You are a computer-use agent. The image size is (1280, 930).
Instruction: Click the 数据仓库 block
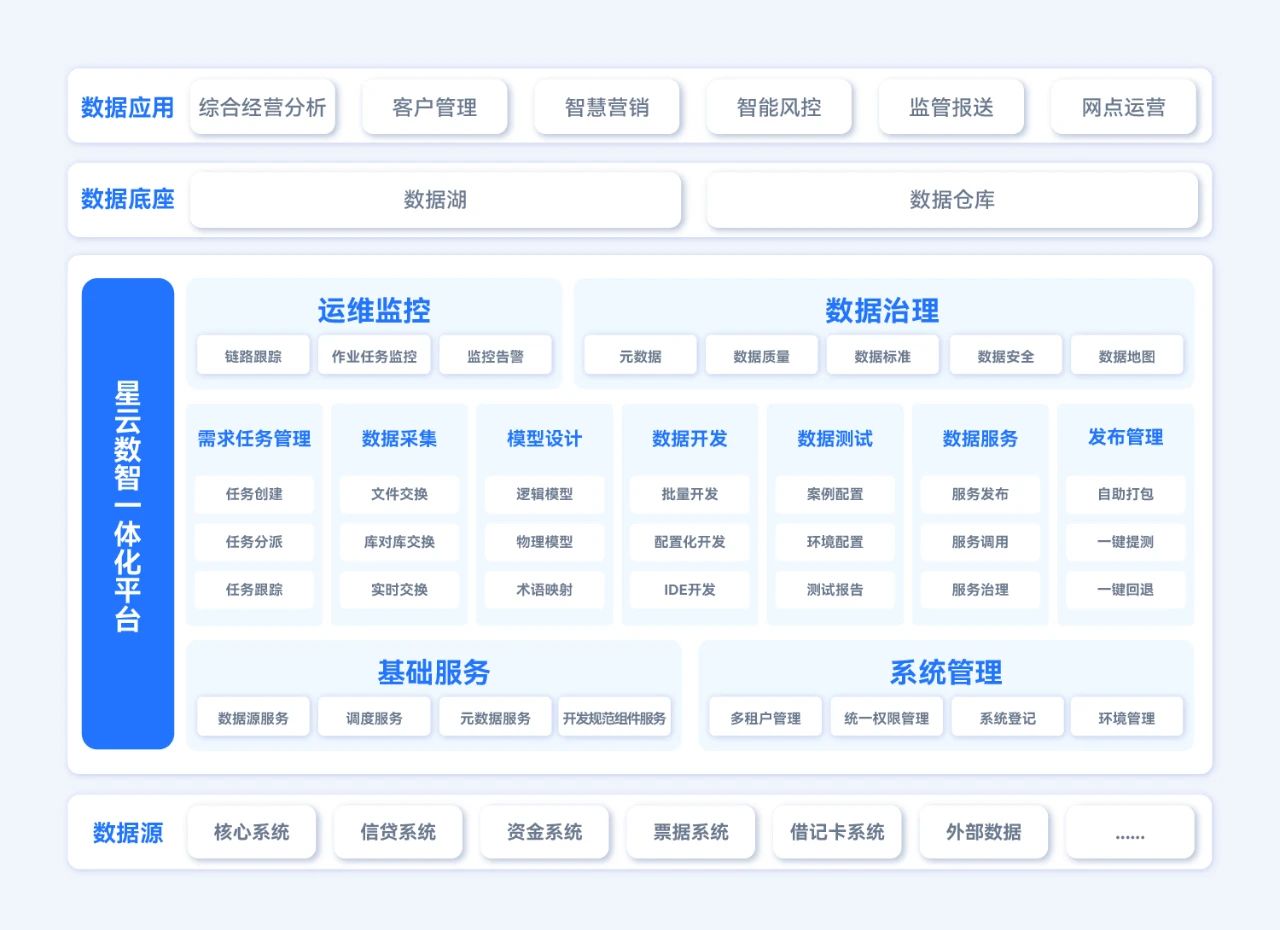point(952,200)
